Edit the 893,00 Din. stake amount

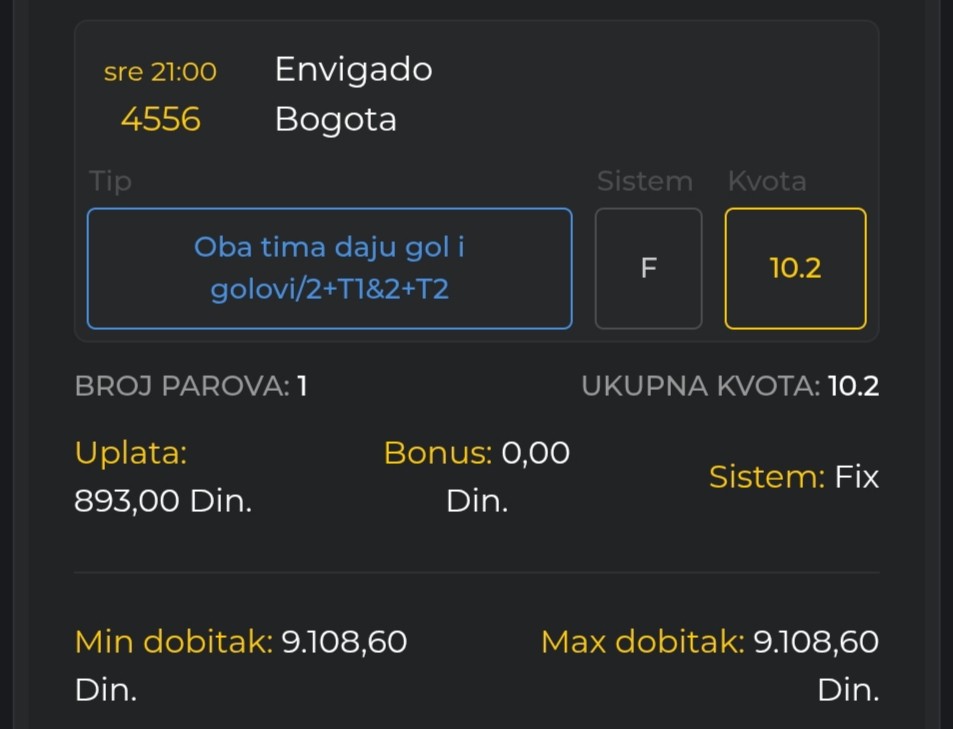tap(163, 500)
